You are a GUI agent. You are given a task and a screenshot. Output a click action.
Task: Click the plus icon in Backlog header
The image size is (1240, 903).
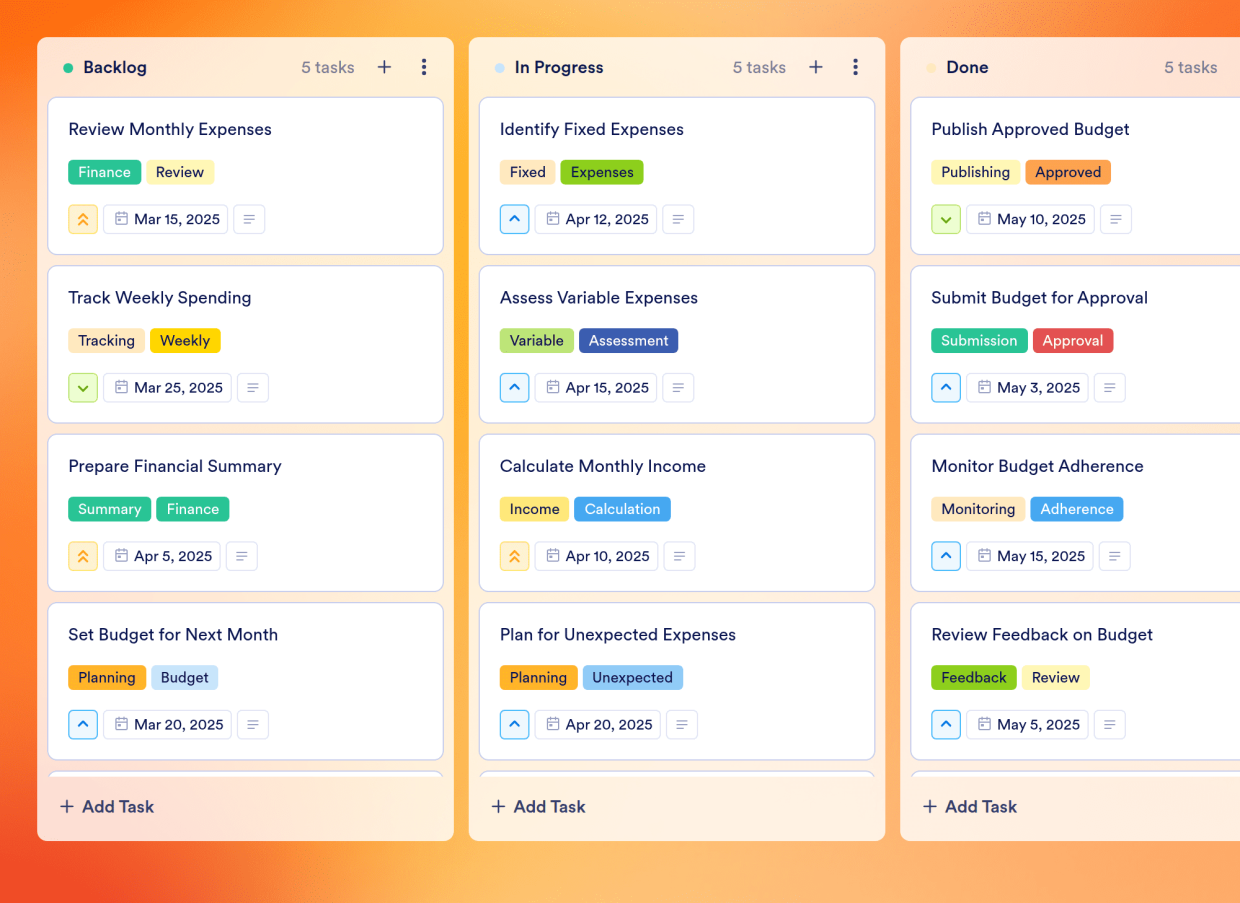coord(384,67)
